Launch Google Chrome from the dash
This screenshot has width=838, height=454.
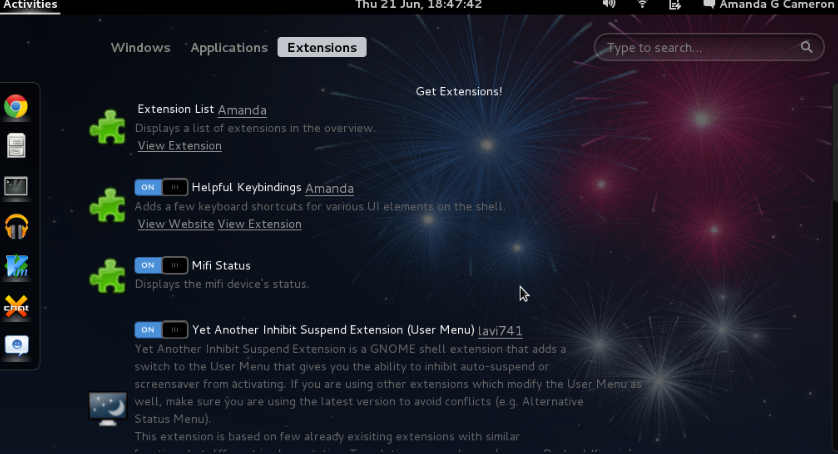[16, 106]
